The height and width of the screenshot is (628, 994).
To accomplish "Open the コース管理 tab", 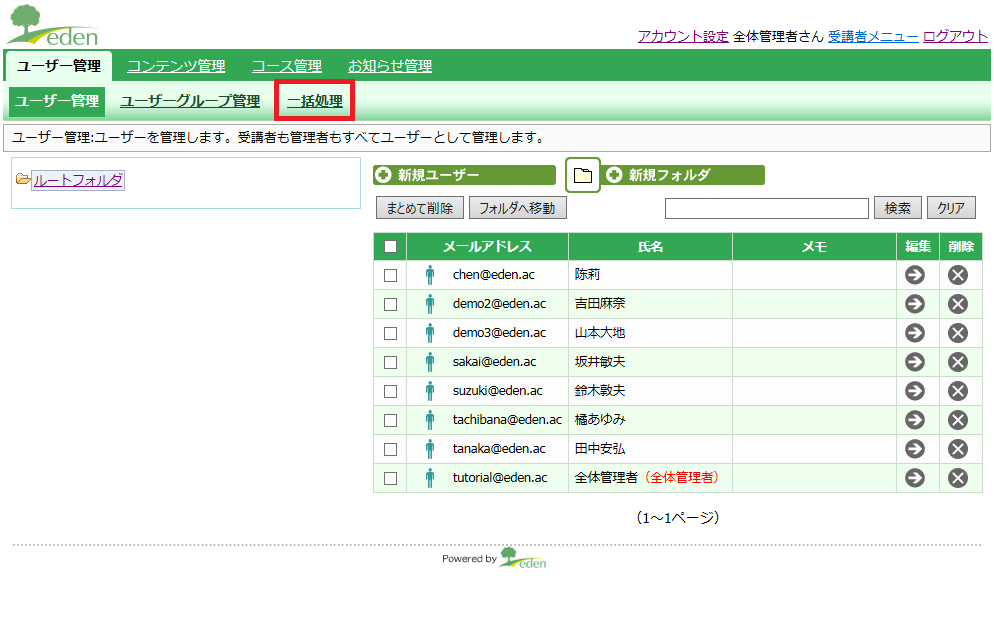I will [287, 66].
